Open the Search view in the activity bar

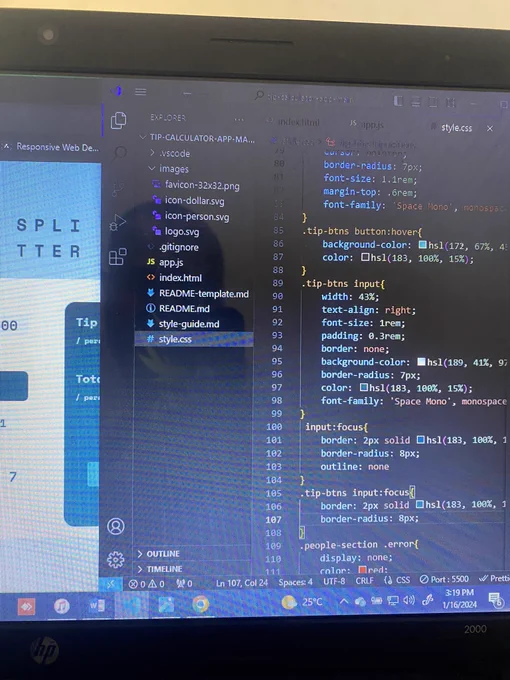(119, 153)
